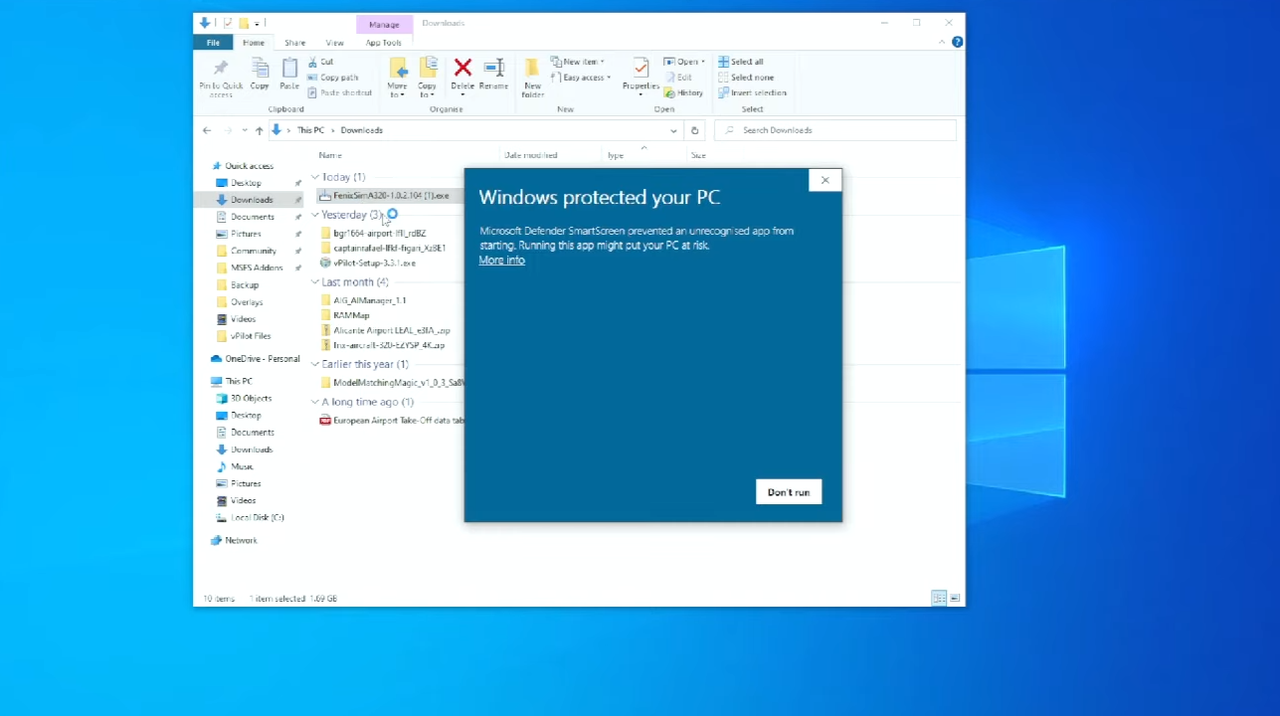1280x716 pixels.
Task: Select the AIG_AIManager_1.1 folder
Action: click(369, 300)
